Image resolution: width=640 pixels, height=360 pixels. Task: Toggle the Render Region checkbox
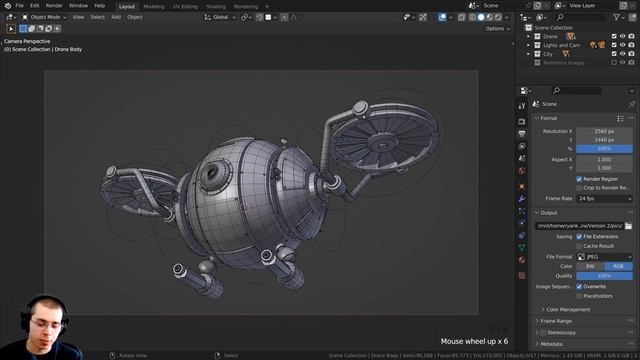tap(579, 179)
